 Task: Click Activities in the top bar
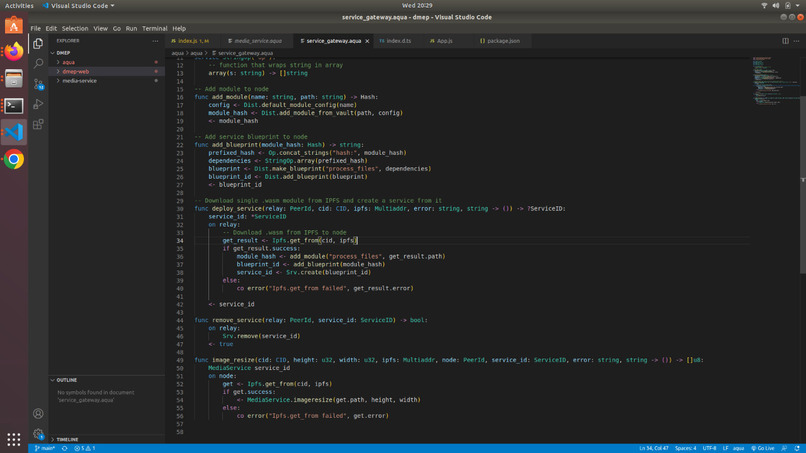pyautogui.click(x=19, y=6)
